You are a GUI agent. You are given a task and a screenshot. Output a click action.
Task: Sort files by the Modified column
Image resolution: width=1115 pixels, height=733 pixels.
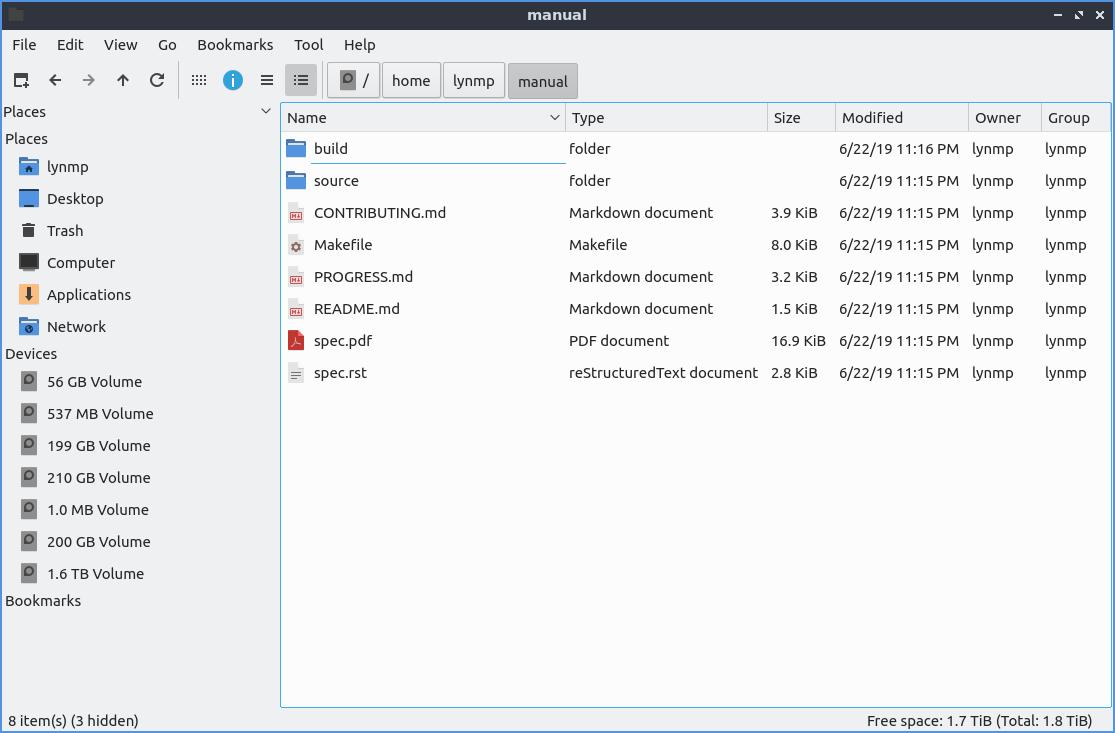pyautogui.click(x=900, y=118)
